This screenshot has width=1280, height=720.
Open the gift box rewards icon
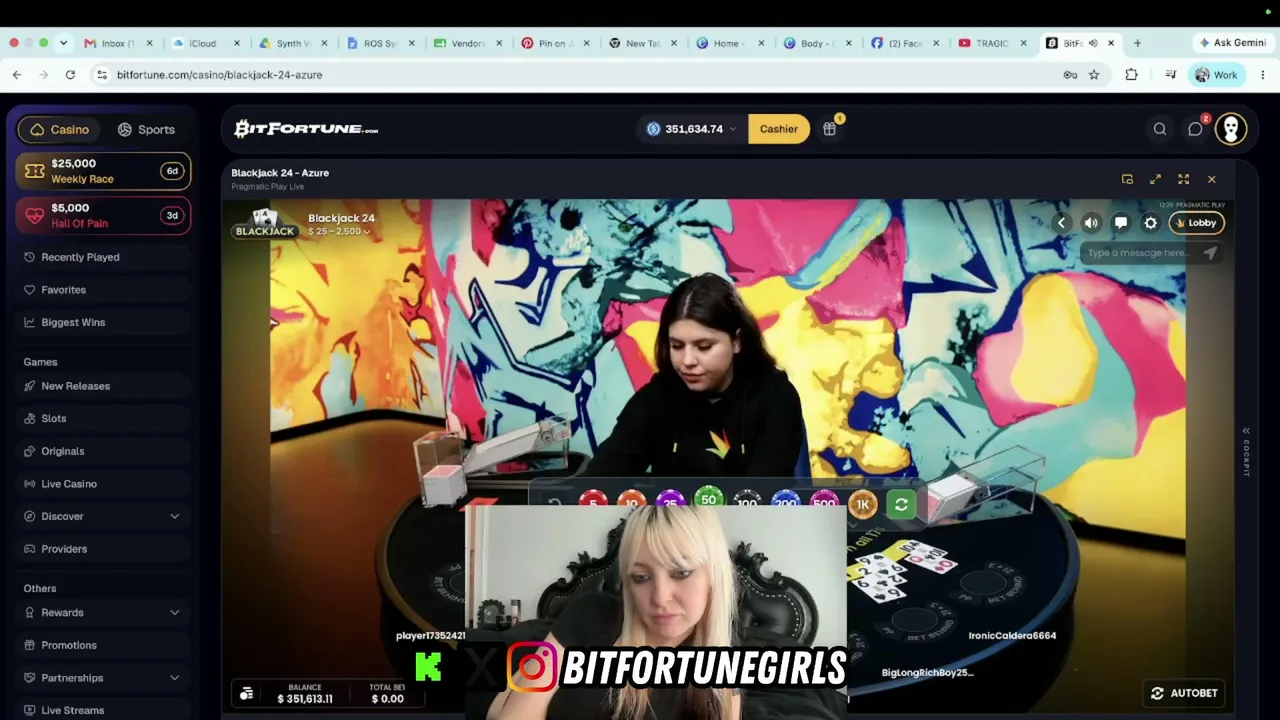point(829,129)
